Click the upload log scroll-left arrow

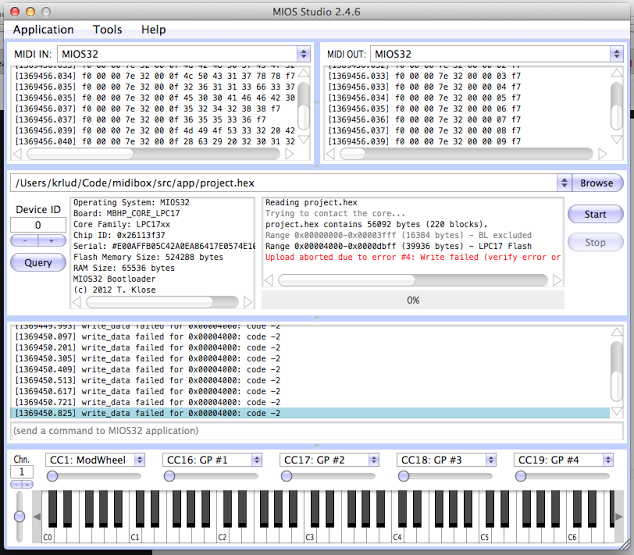click(x=269, y=280)
